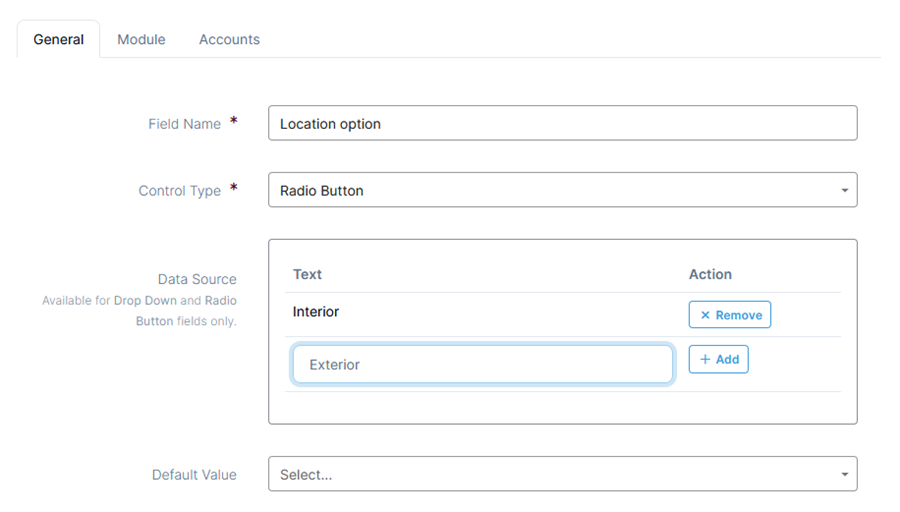
Task: Go to the Accounts tab
Action: (229, 39)
